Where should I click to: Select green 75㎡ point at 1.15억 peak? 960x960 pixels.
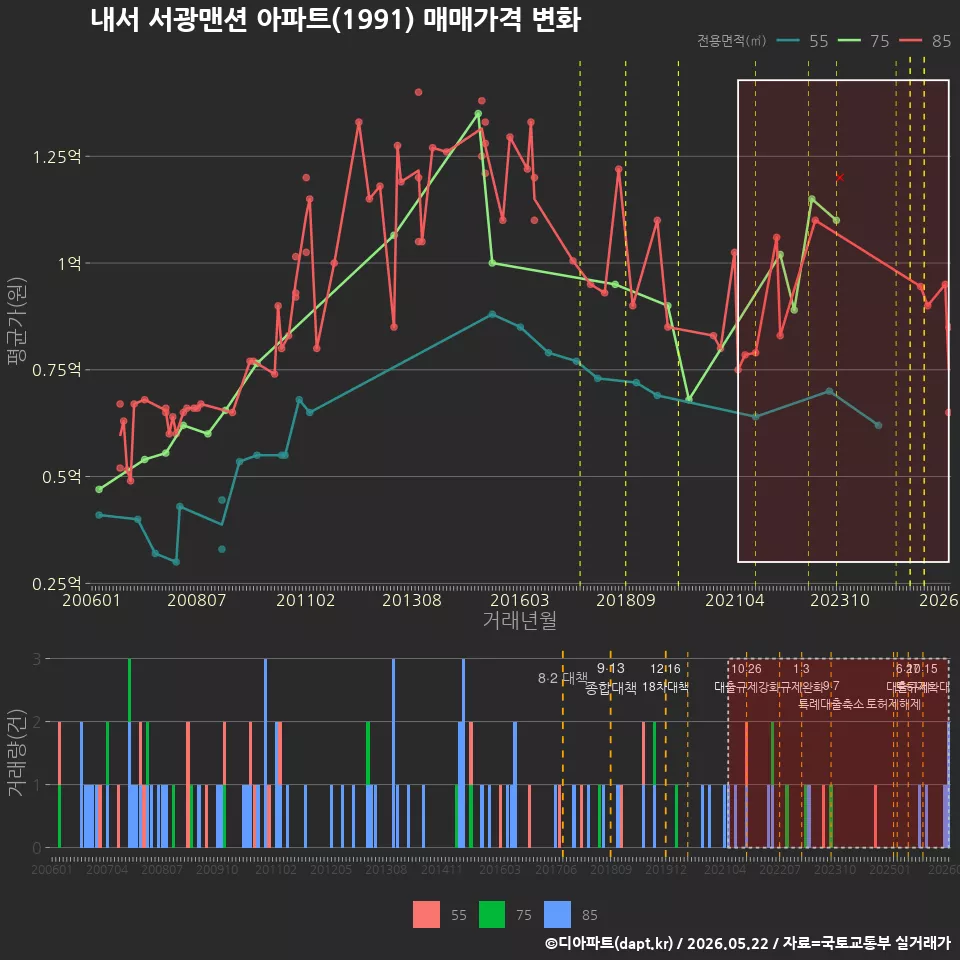812,199
